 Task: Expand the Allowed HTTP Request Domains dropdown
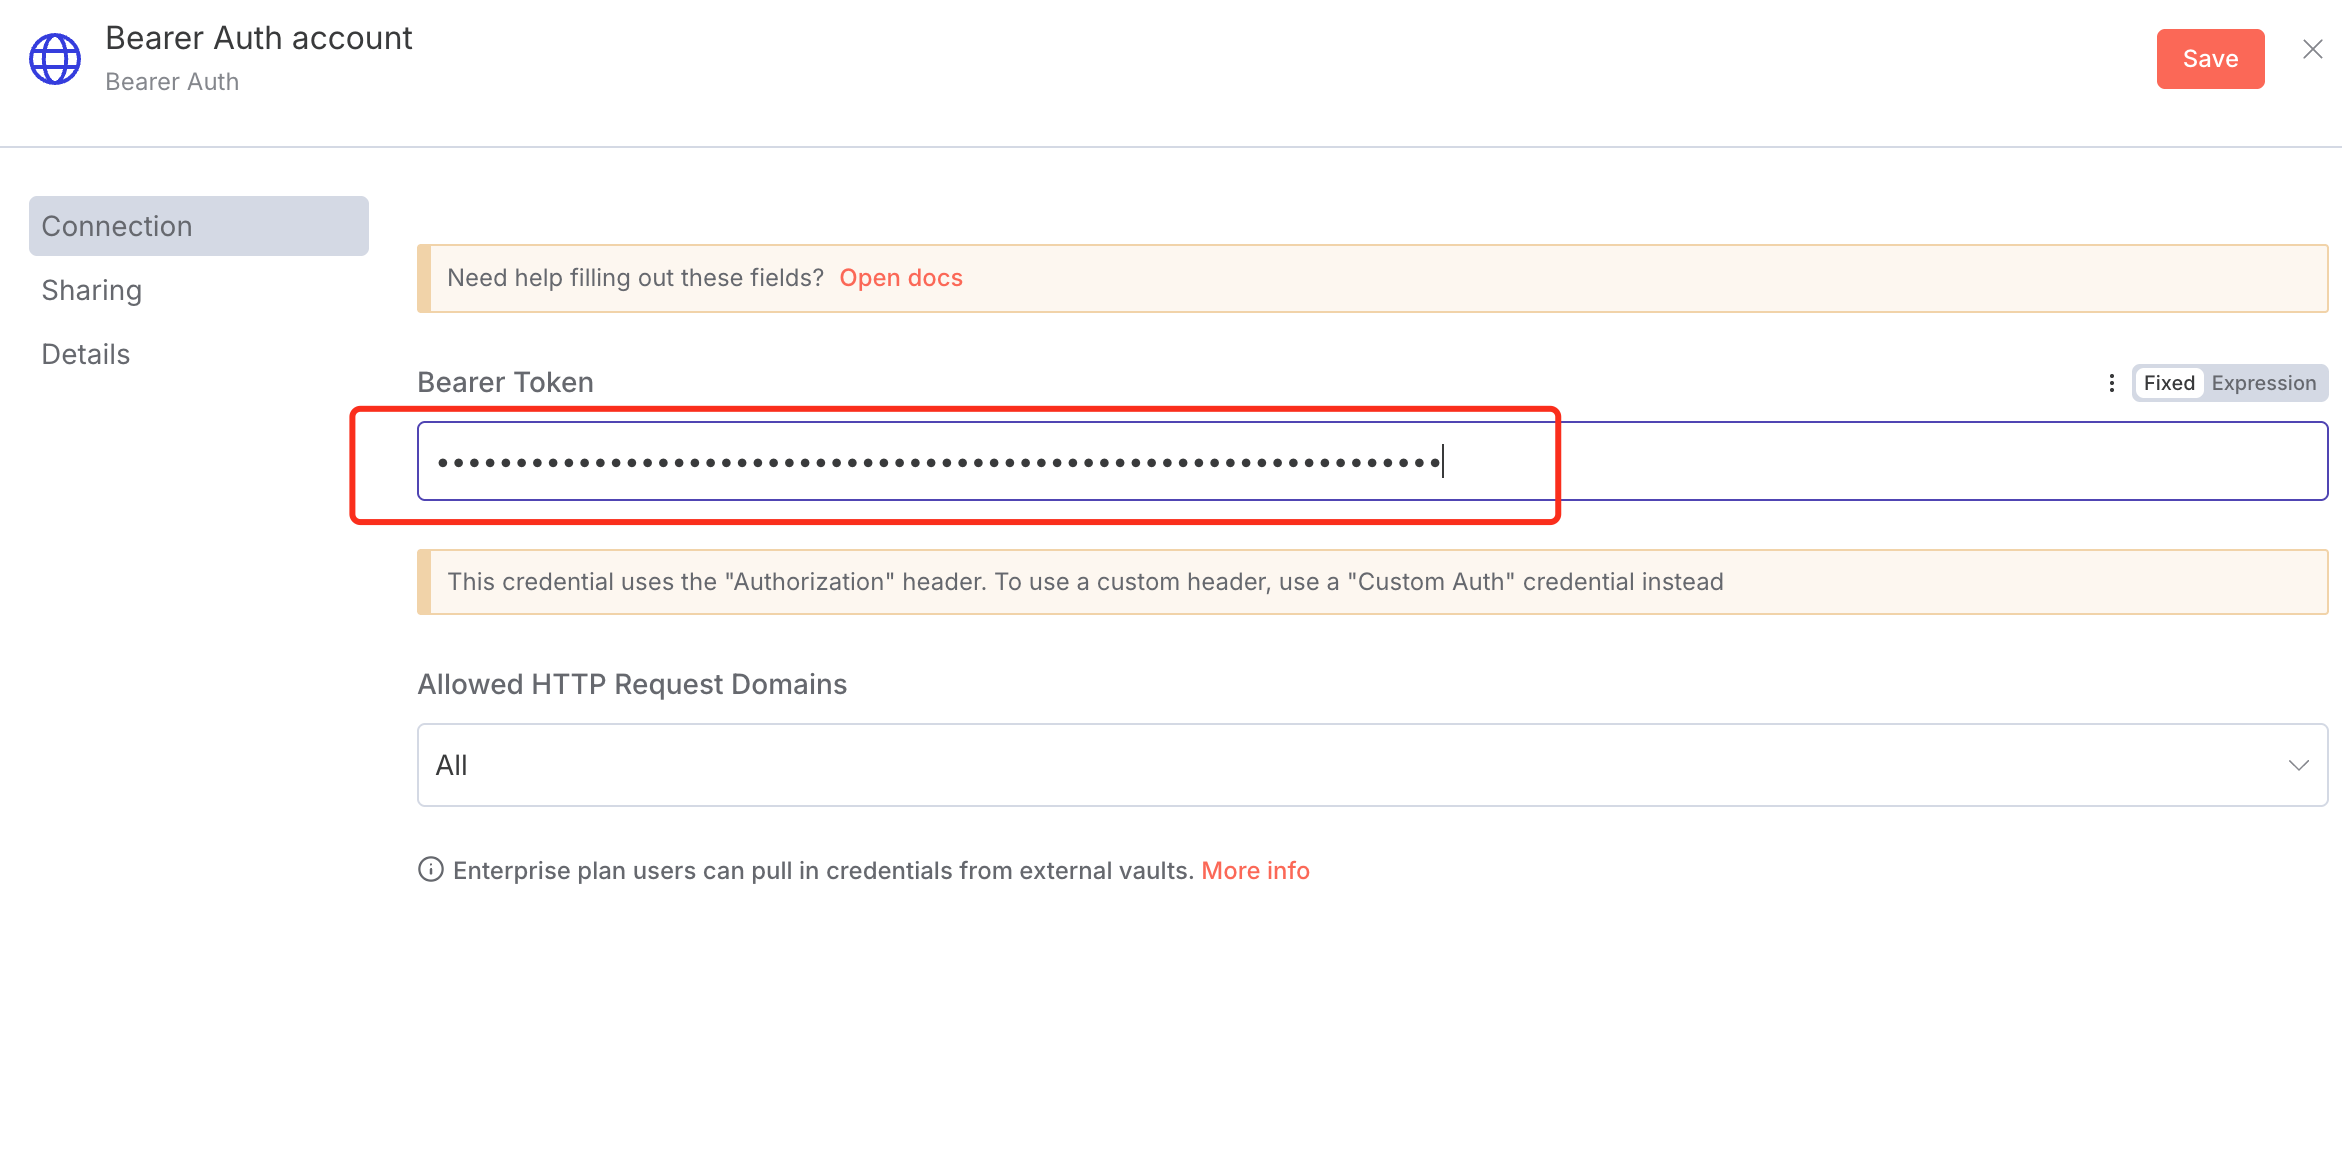(x=1370, y=765)
